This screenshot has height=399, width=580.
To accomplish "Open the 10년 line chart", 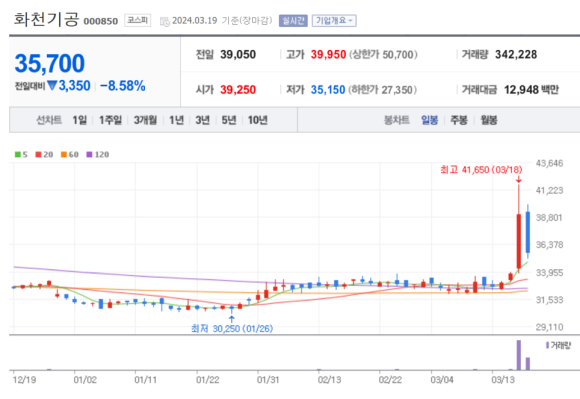I will pos(257,120).
